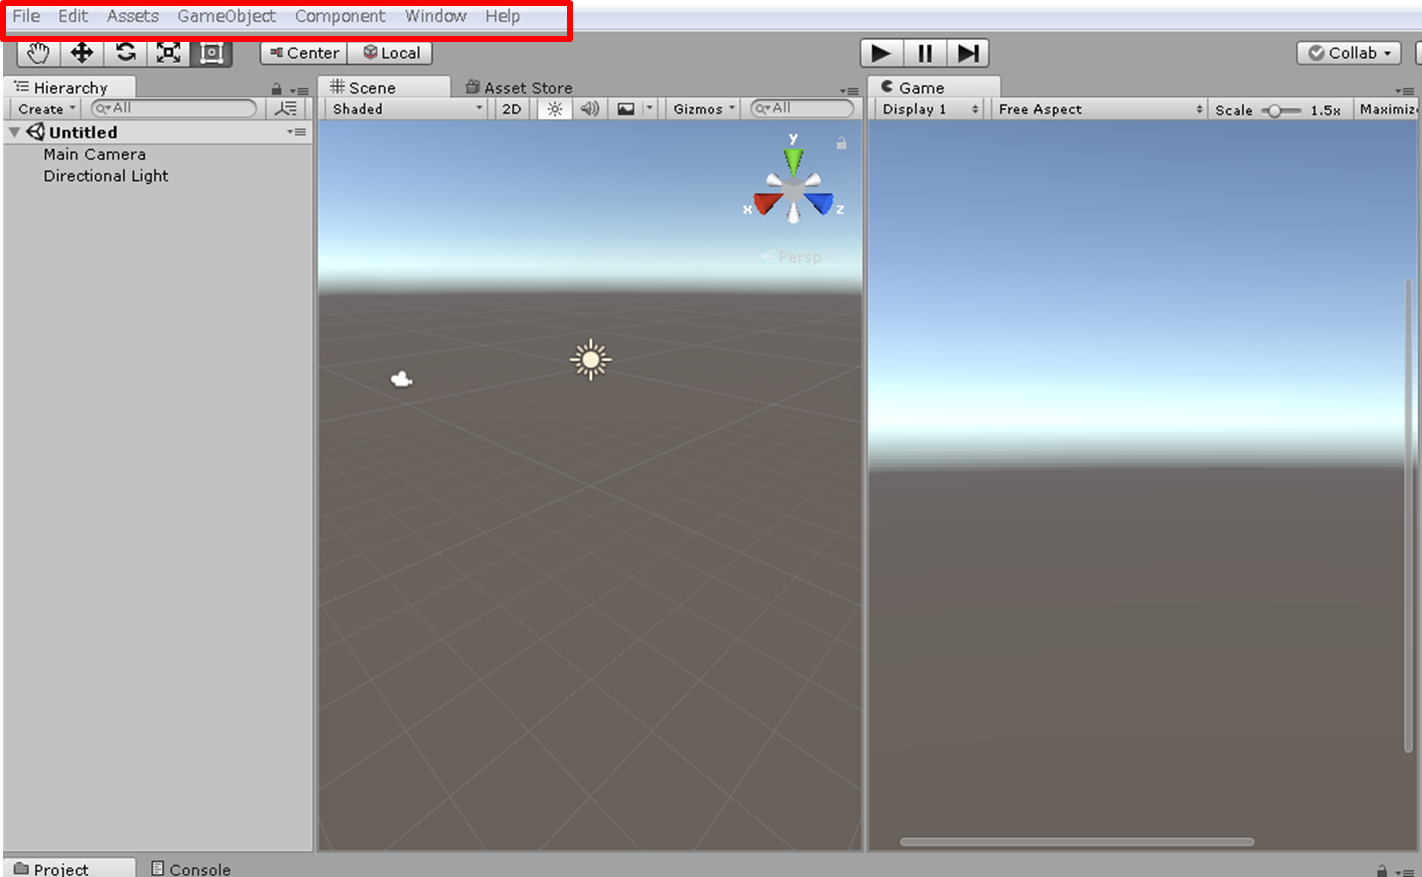Open the Collab dropdown

coord(1349,53)
